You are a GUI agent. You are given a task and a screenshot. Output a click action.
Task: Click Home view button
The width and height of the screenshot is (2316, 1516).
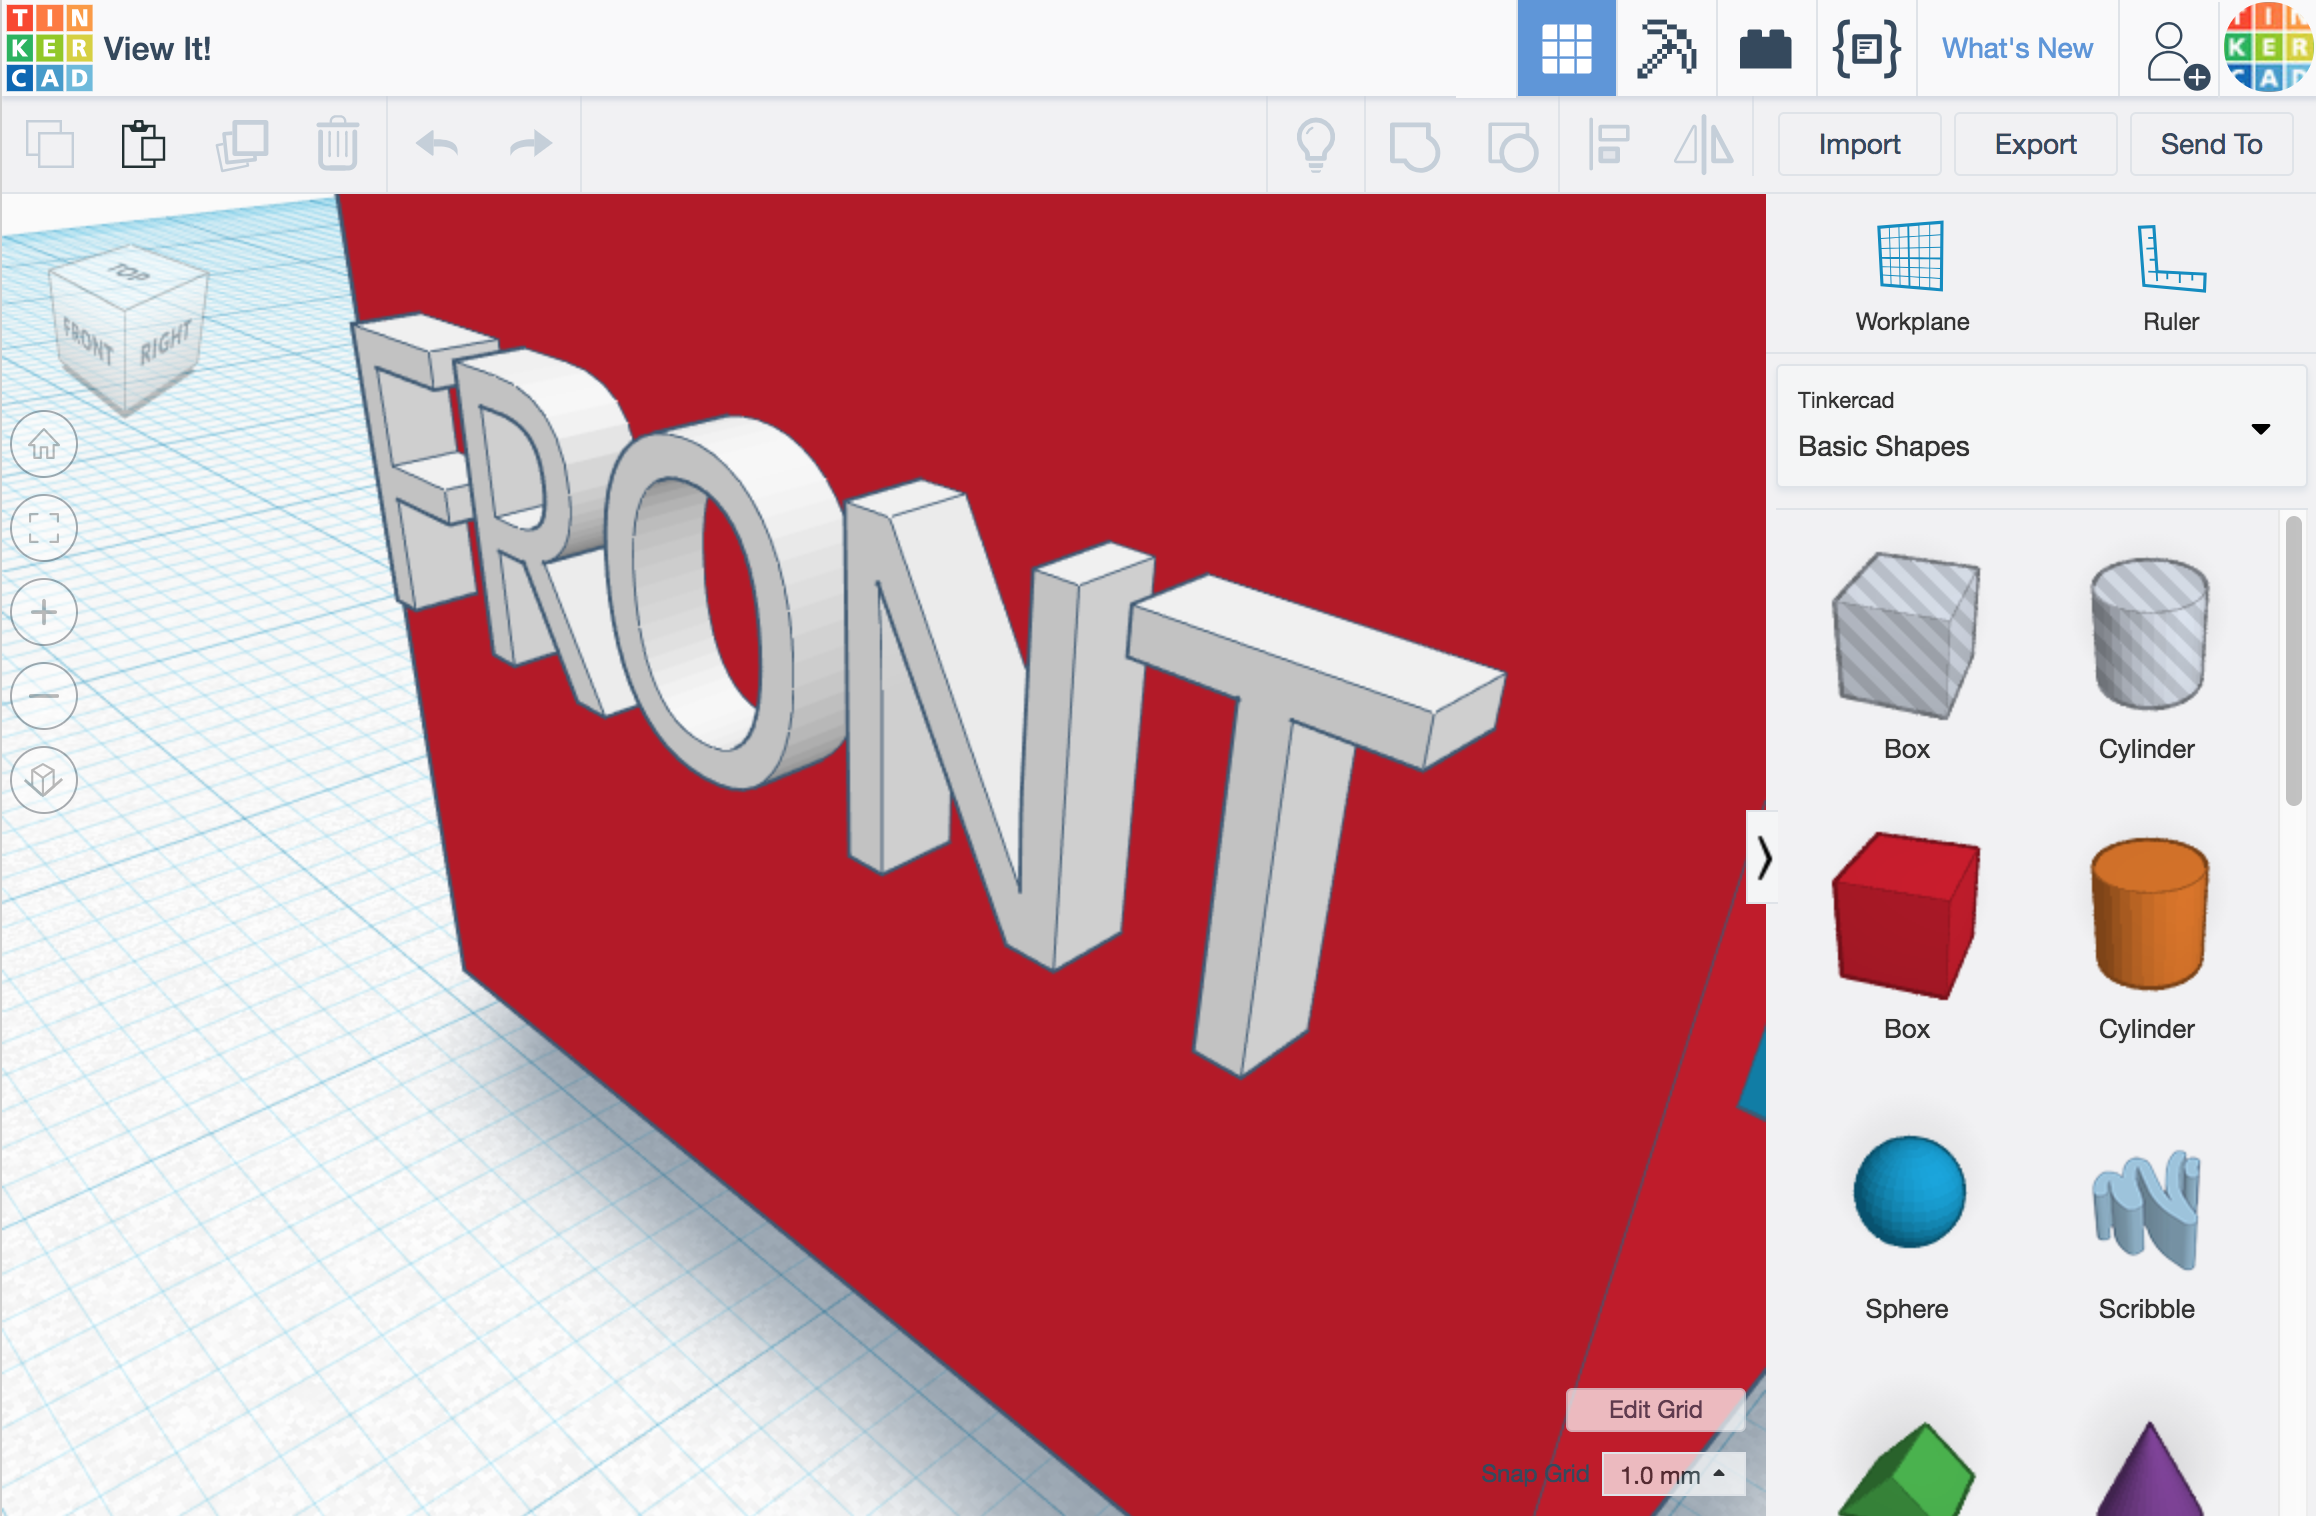click(44, 444)
